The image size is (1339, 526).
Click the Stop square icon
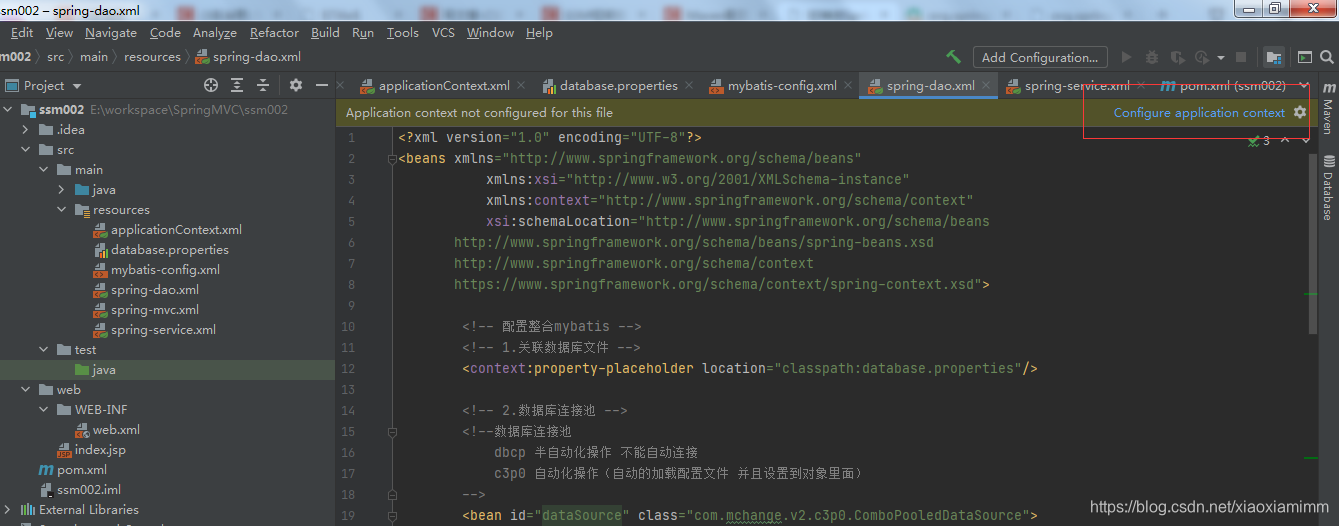(x=1241, y=58)
